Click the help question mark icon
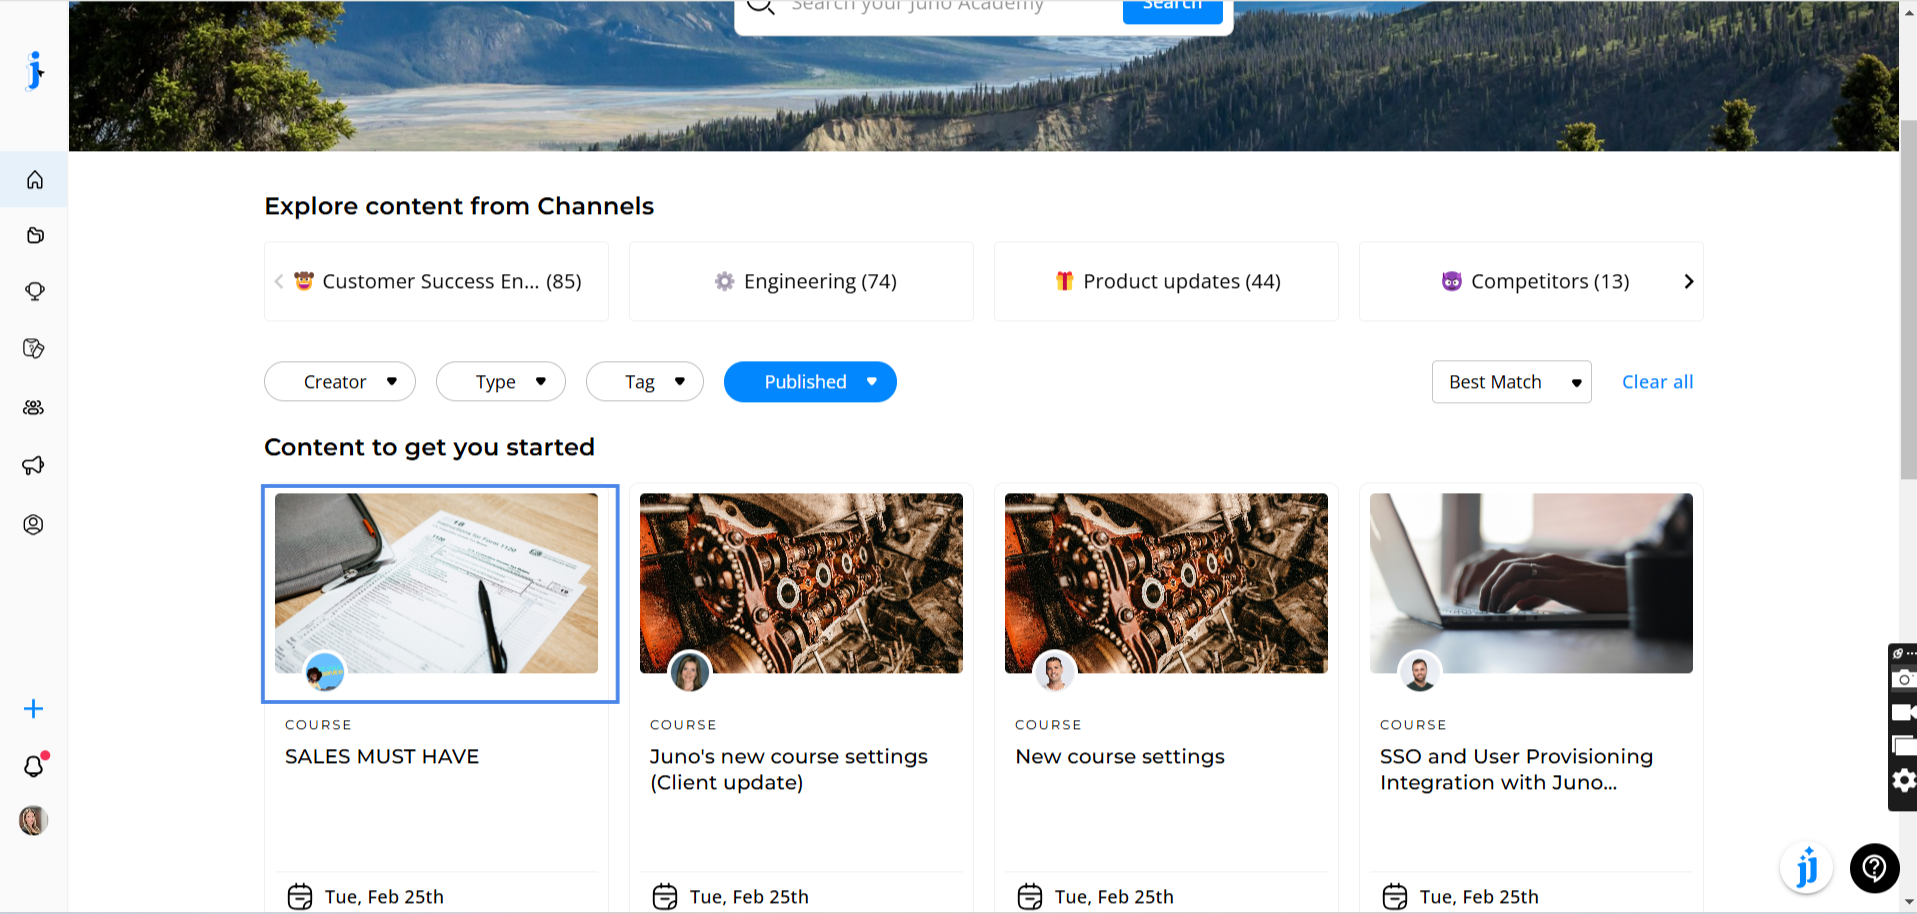This screenshot has width=1917, height=914. pyautogui.click(x=1874, y=868)
